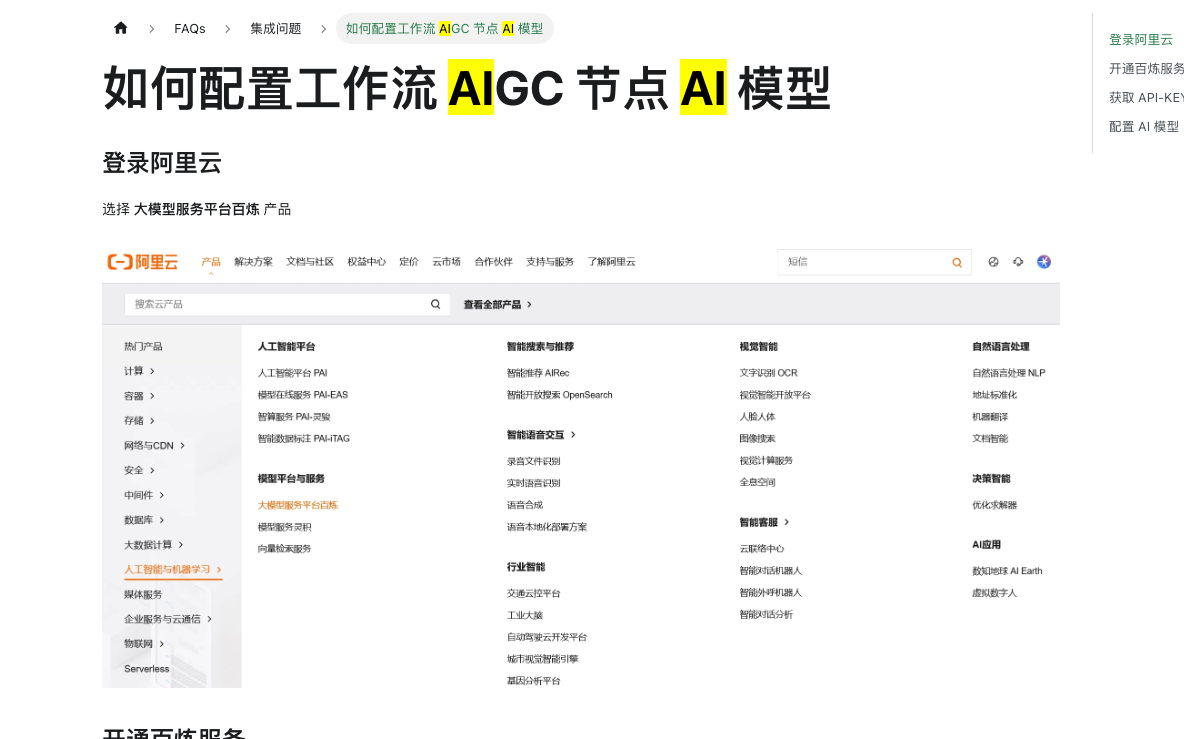
Task: Click the 阿里云 logo in screenshot
Action: click(x=143, y=262)
